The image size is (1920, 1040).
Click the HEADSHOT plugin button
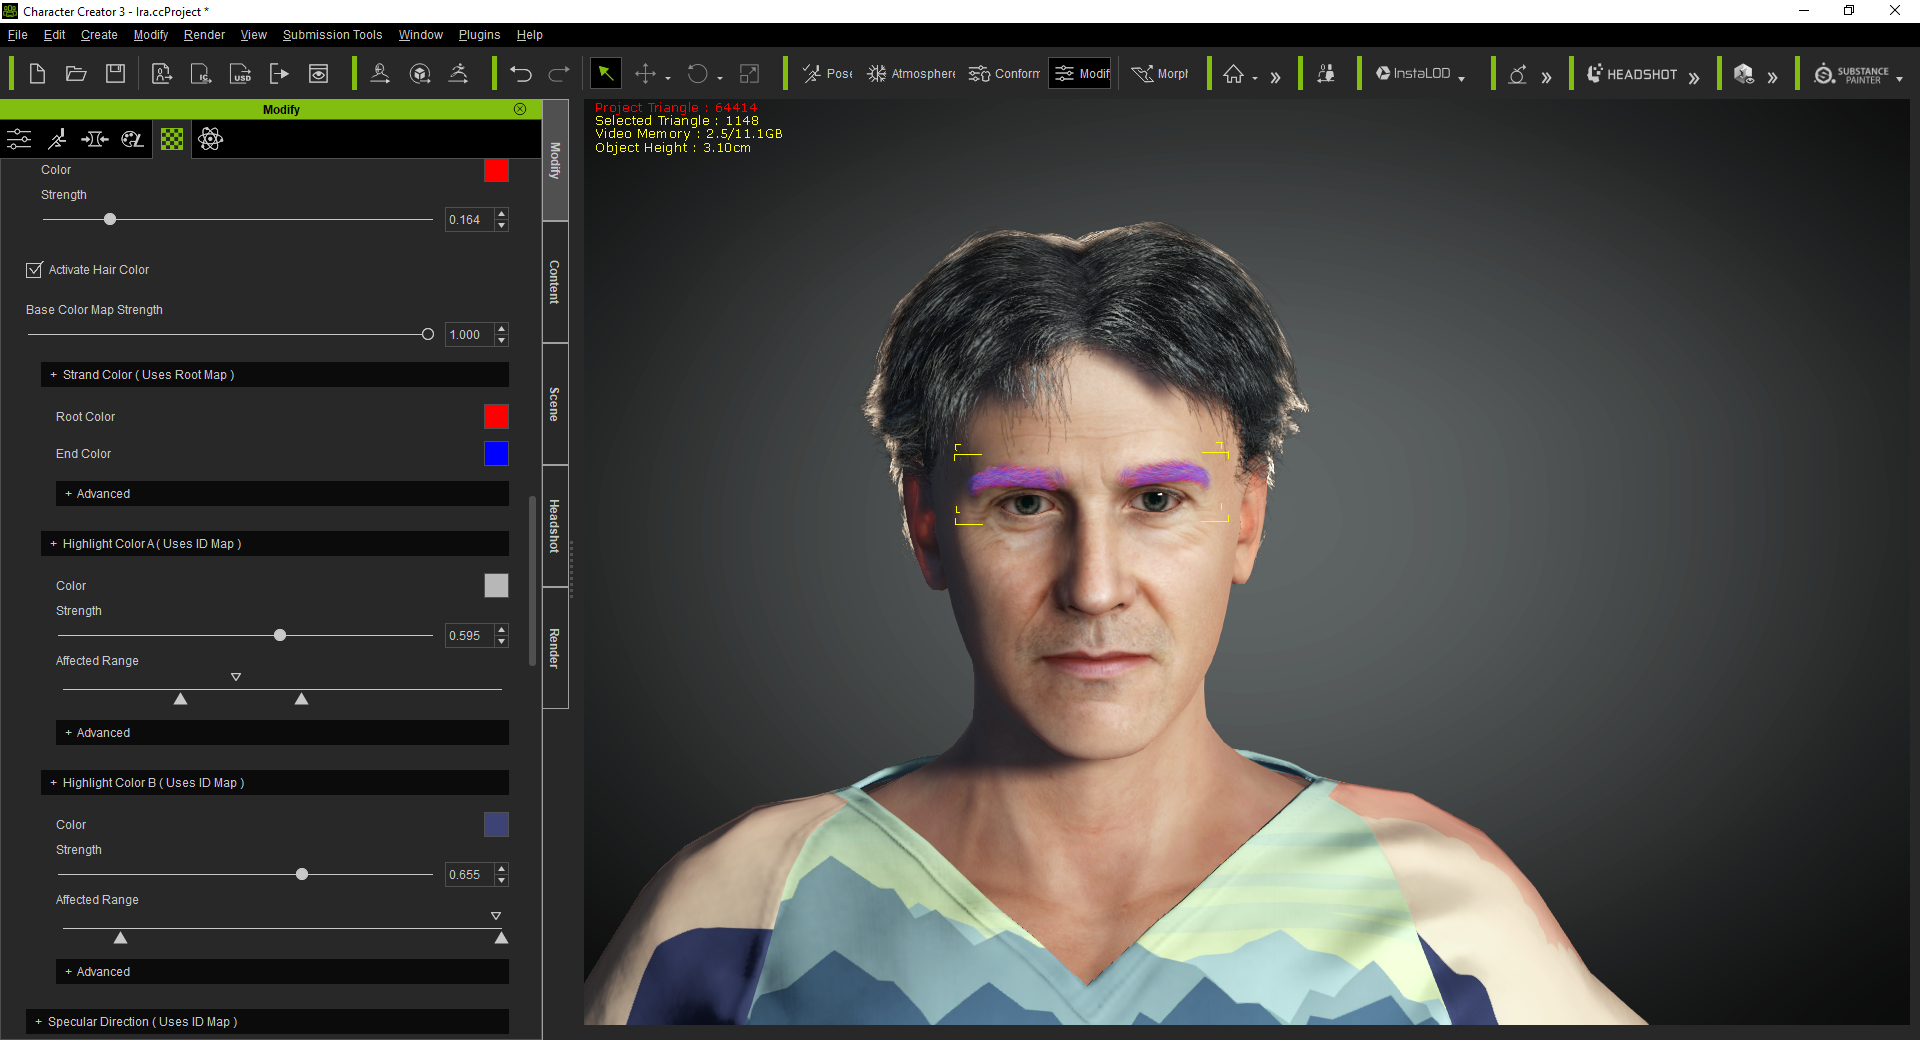(x=1632, y=74)
